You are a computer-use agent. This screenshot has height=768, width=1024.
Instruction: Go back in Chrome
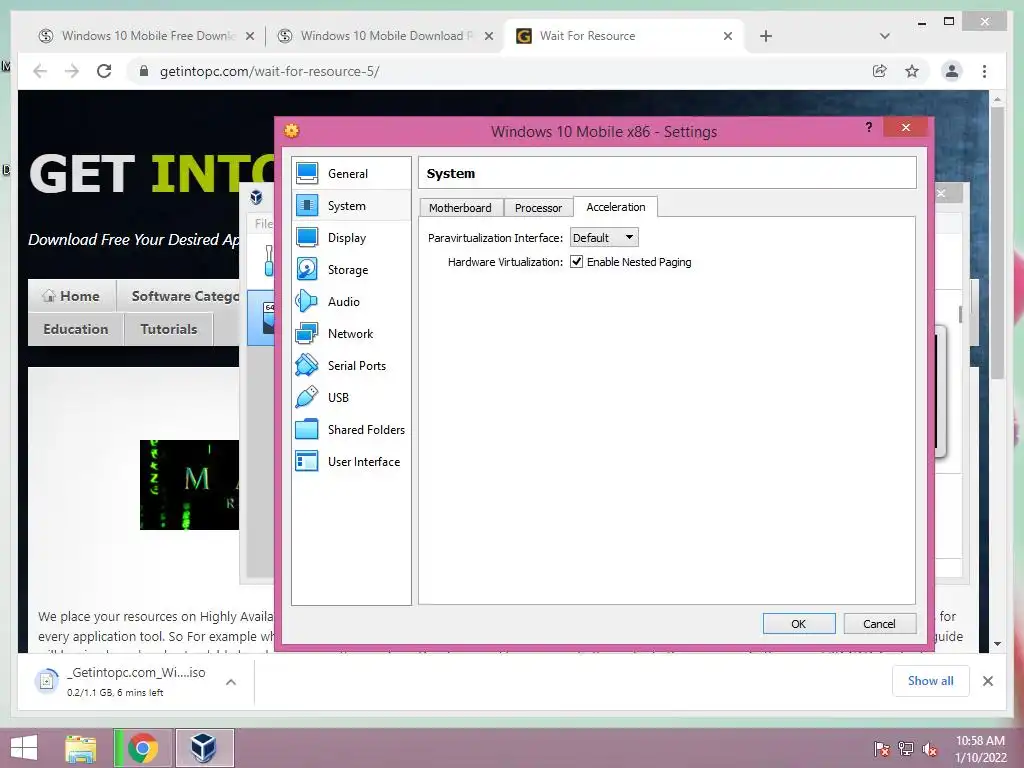[x=40, y=71]
